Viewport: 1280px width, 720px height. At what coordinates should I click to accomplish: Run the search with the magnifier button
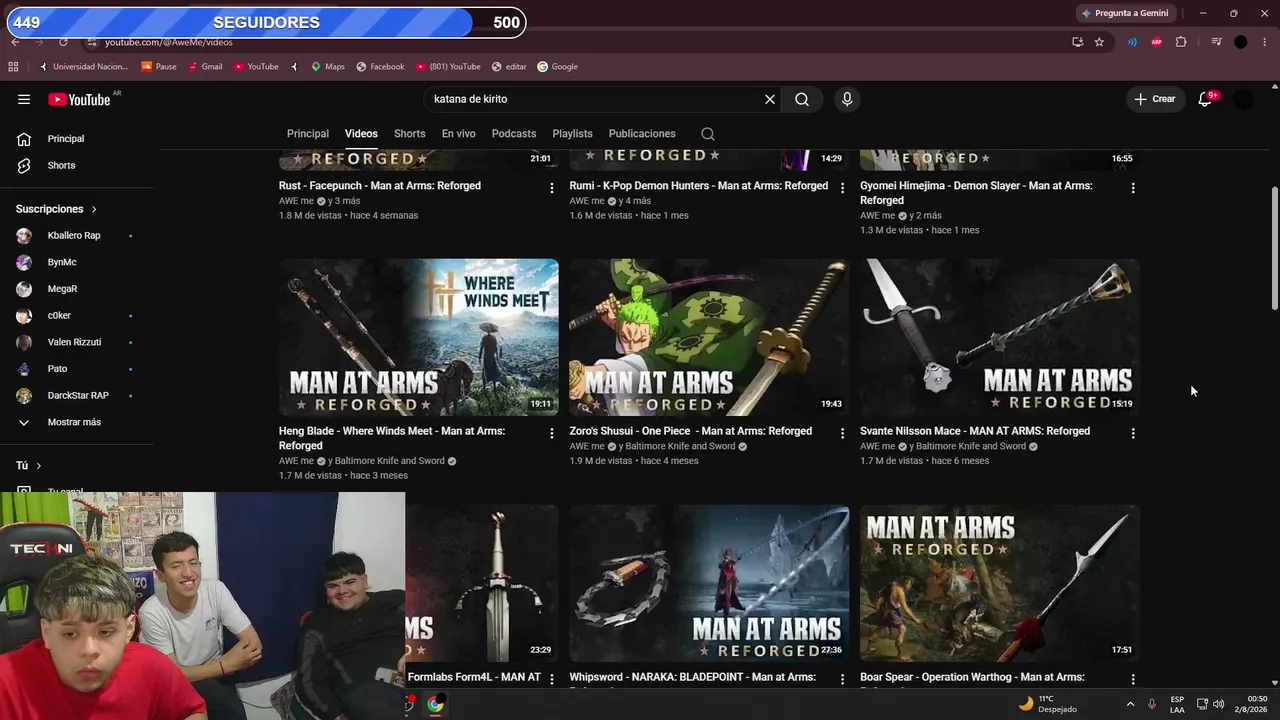802,99
